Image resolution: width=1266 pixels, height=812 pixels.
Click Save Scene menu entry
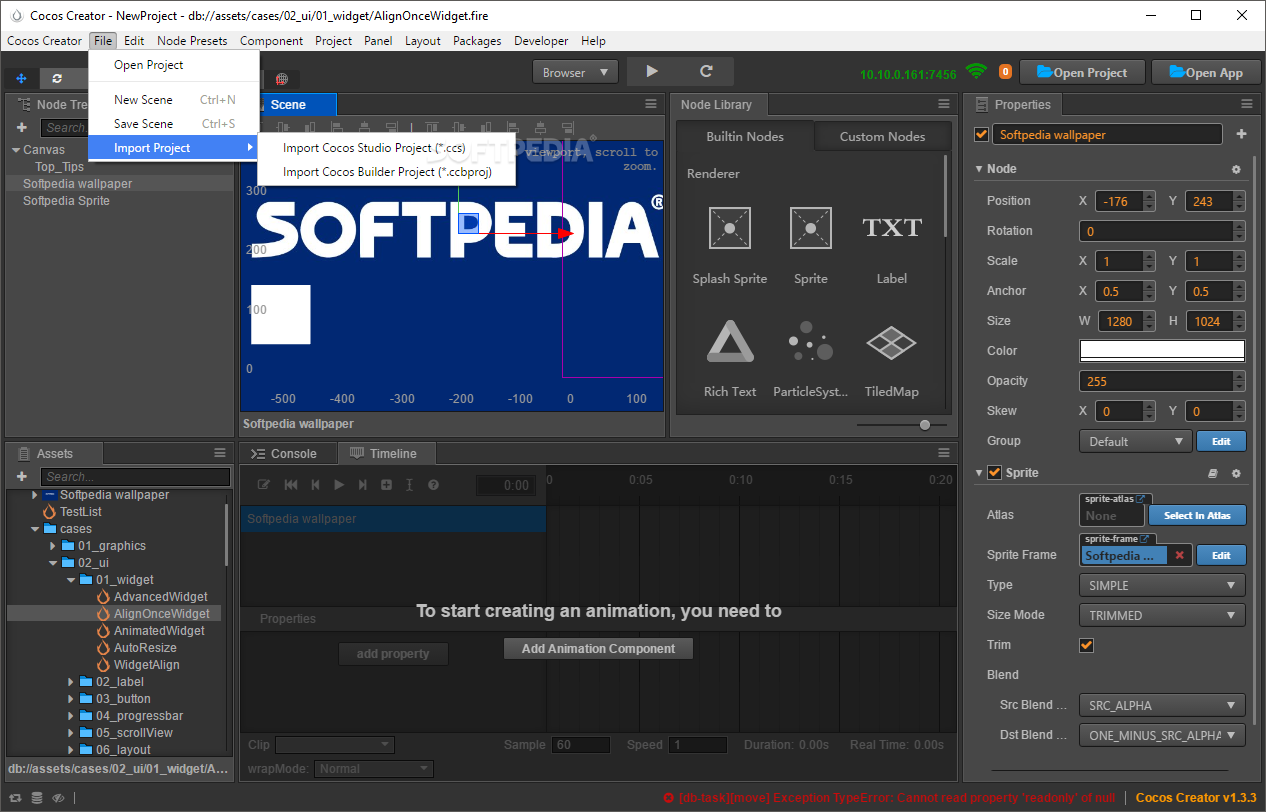pos(174,124)
